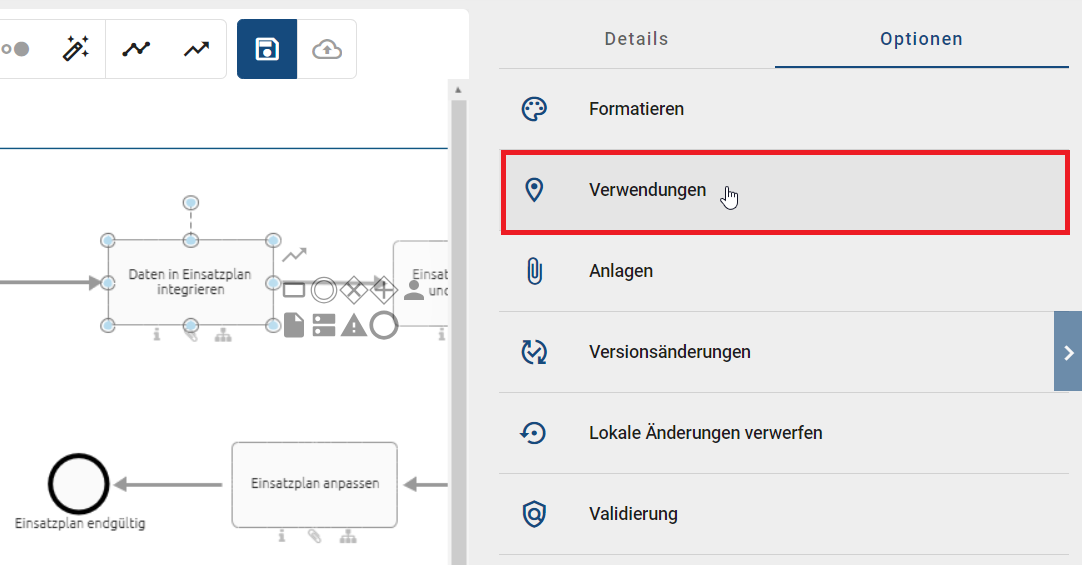This screenshot has height=565, width=1082.
Task: Add an exclusive X gateway from context palette
Action: pos(354,291)
